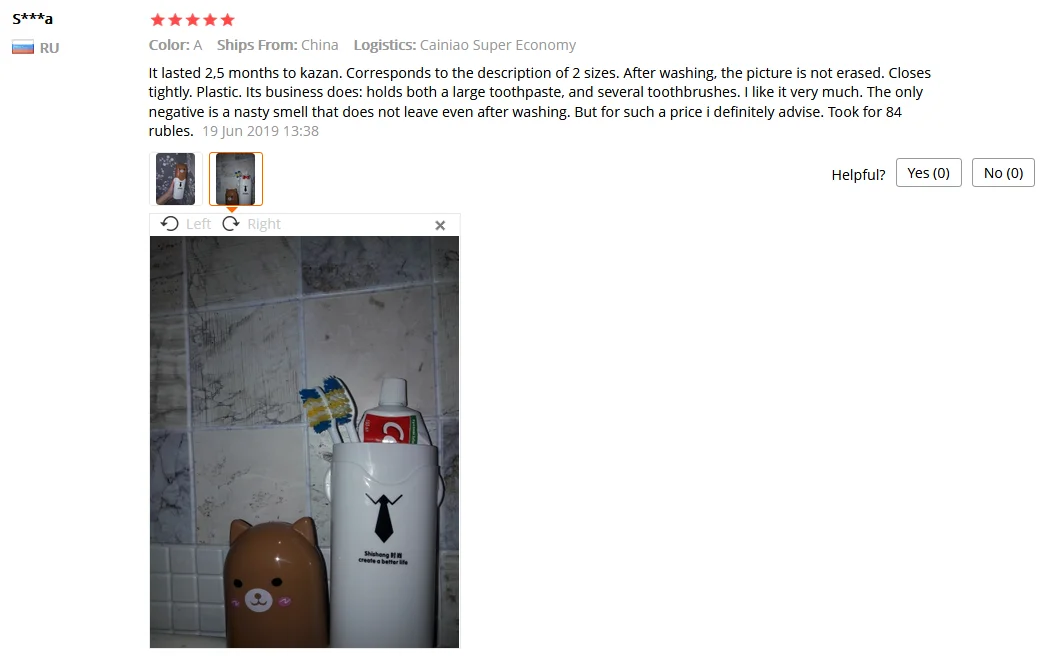Click the review date 19 Jun 2019
1055x656 pixels.
(260, 131)
